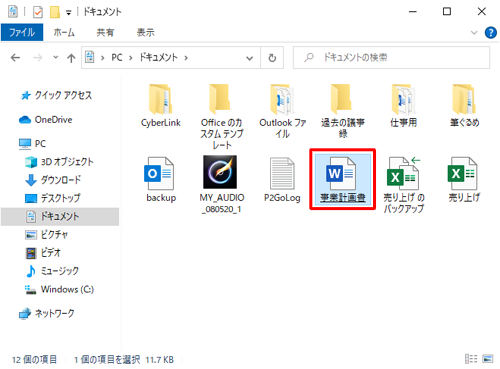Screen dimensions: 500x369
Task: Open the ファイル menu tab
Action: [22, 32]
